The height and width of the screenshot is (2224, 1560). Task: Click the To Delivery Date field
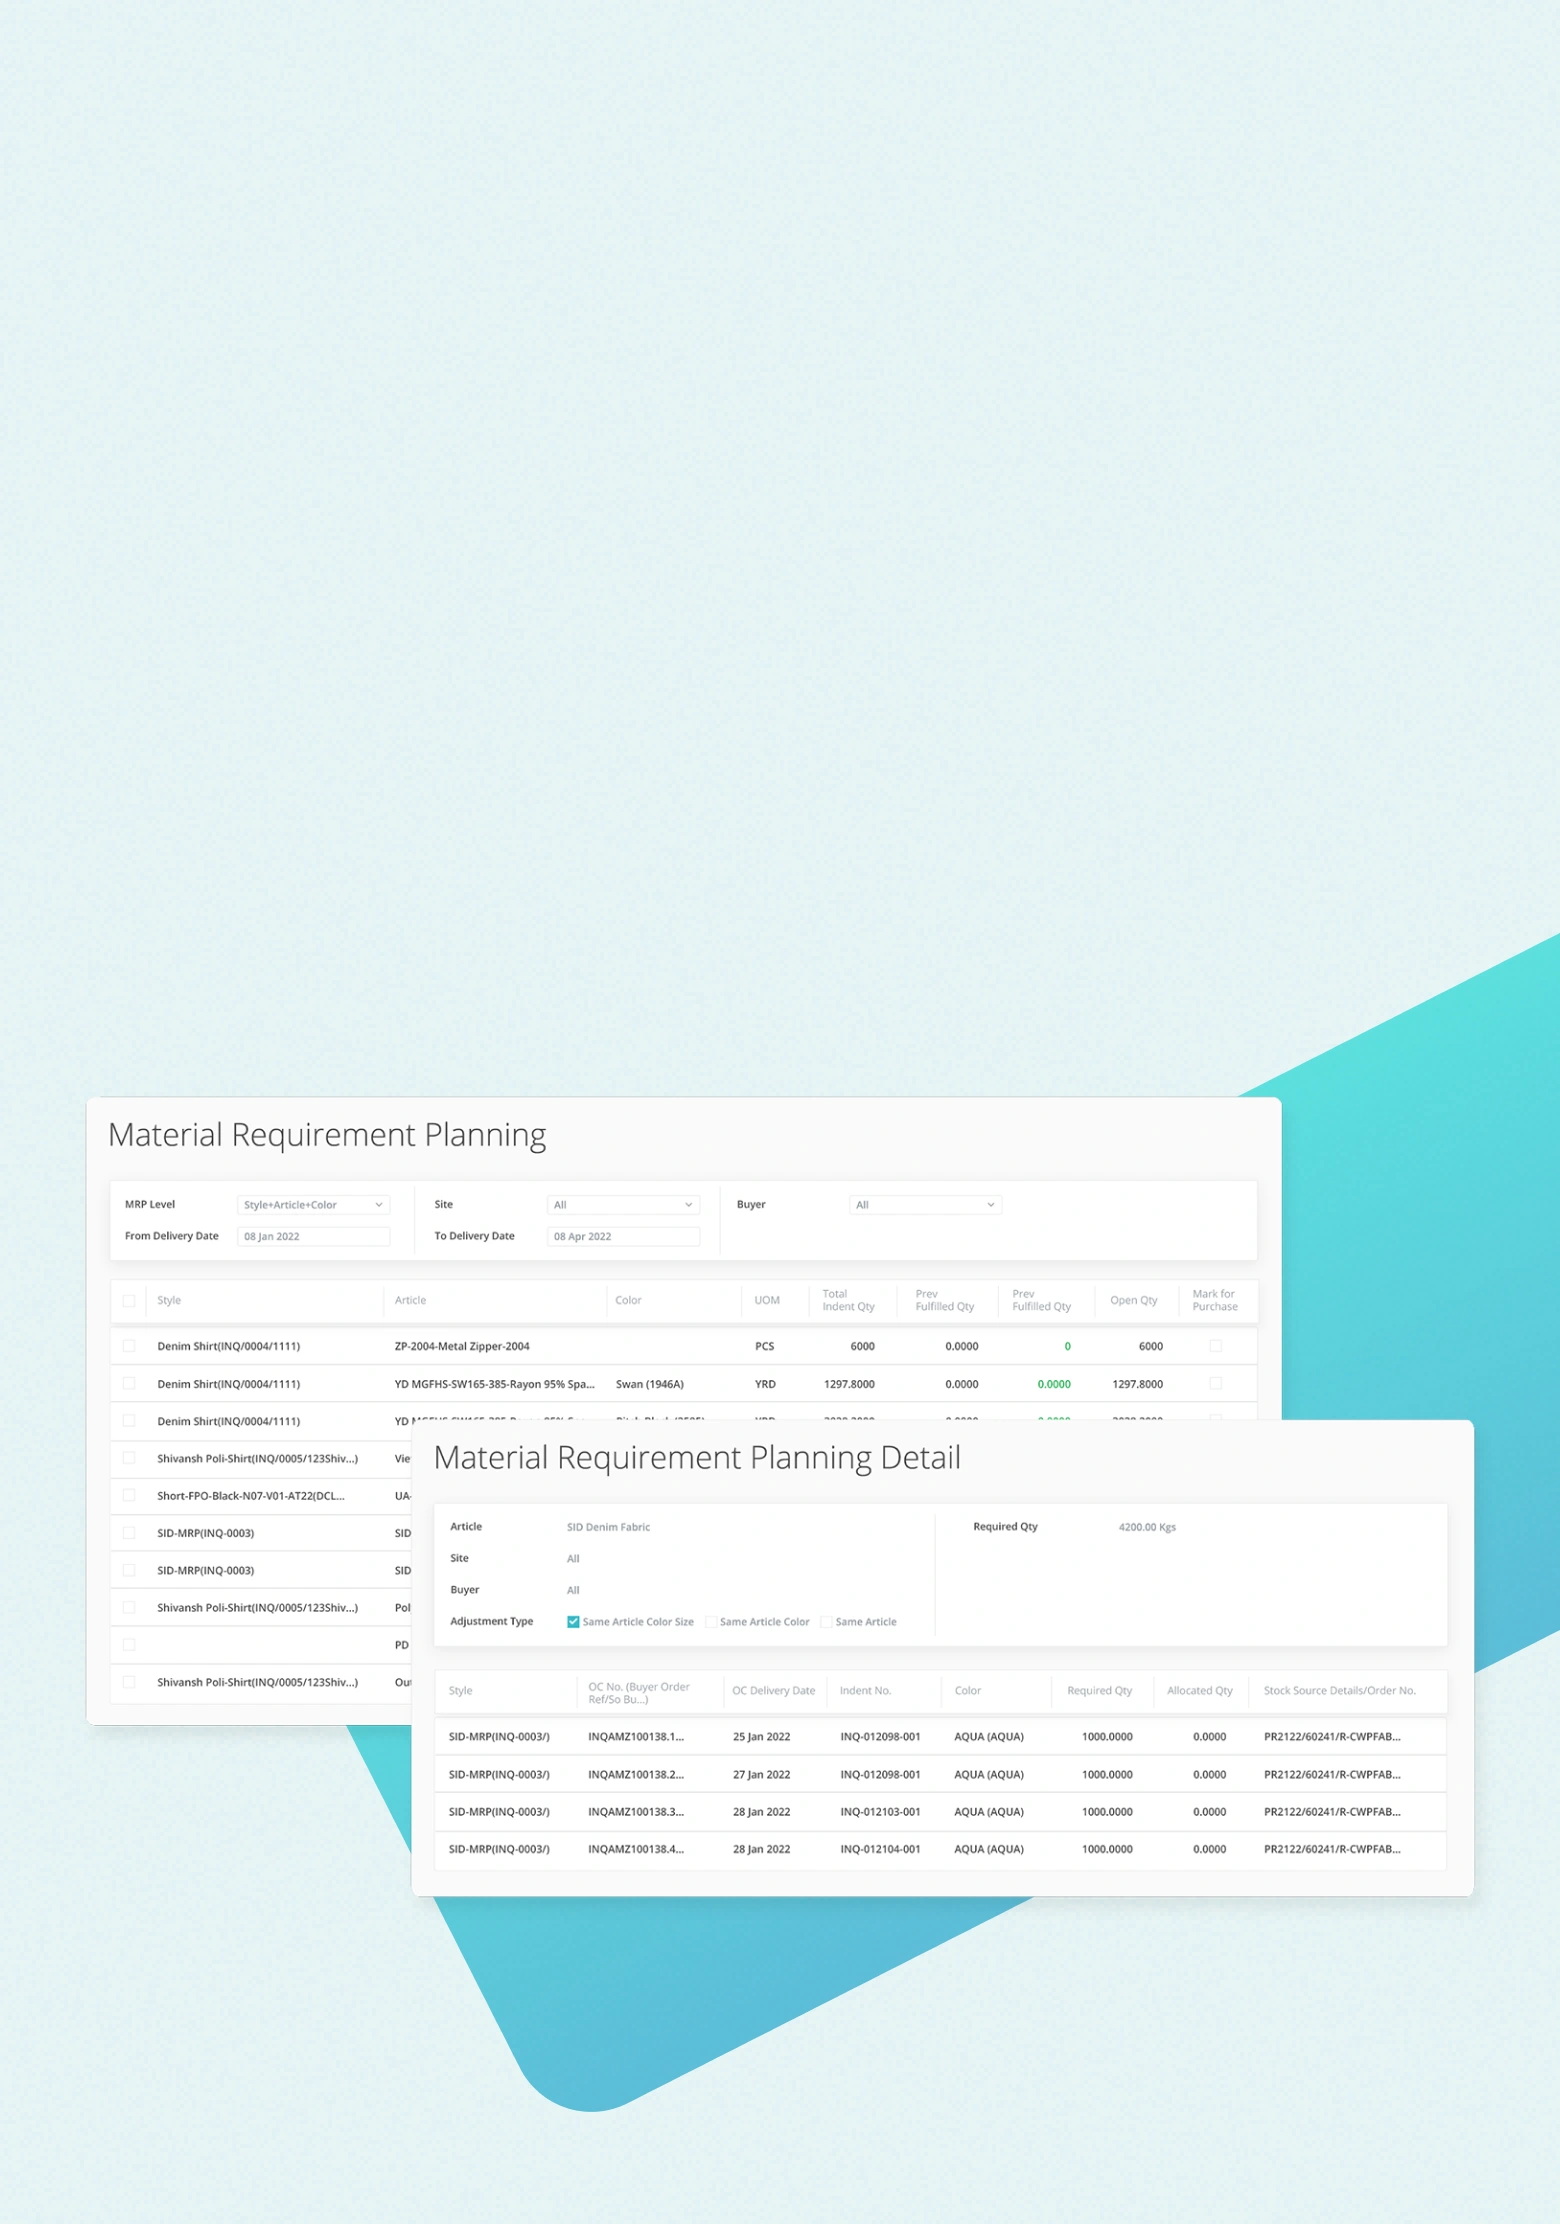(x=622, y=1237)
